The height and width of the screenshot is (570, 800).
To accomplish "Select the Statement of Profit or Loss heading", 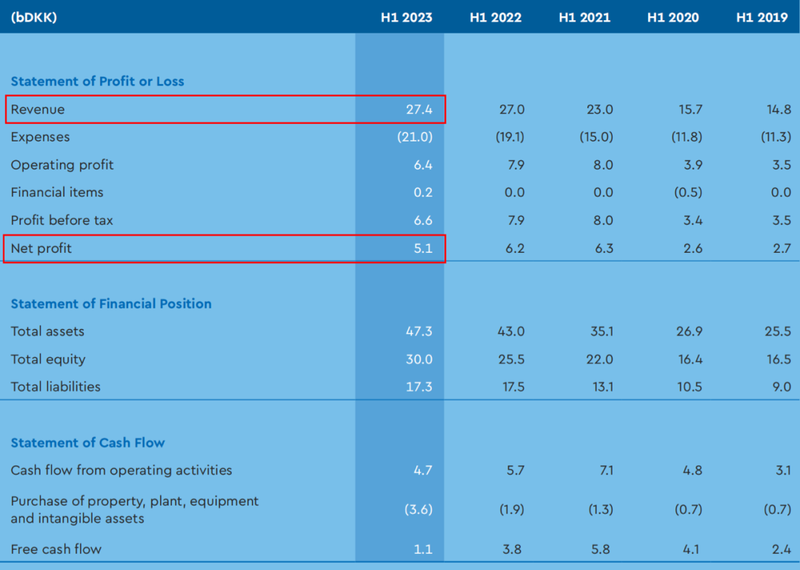I will point(97,81).
